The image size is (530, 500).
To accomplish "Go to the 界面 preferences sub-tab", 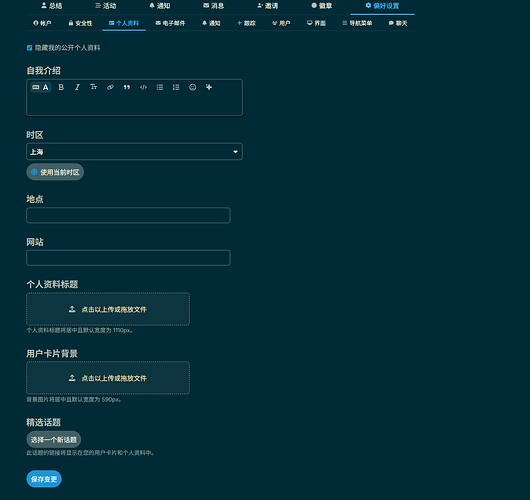I will 316,23.
